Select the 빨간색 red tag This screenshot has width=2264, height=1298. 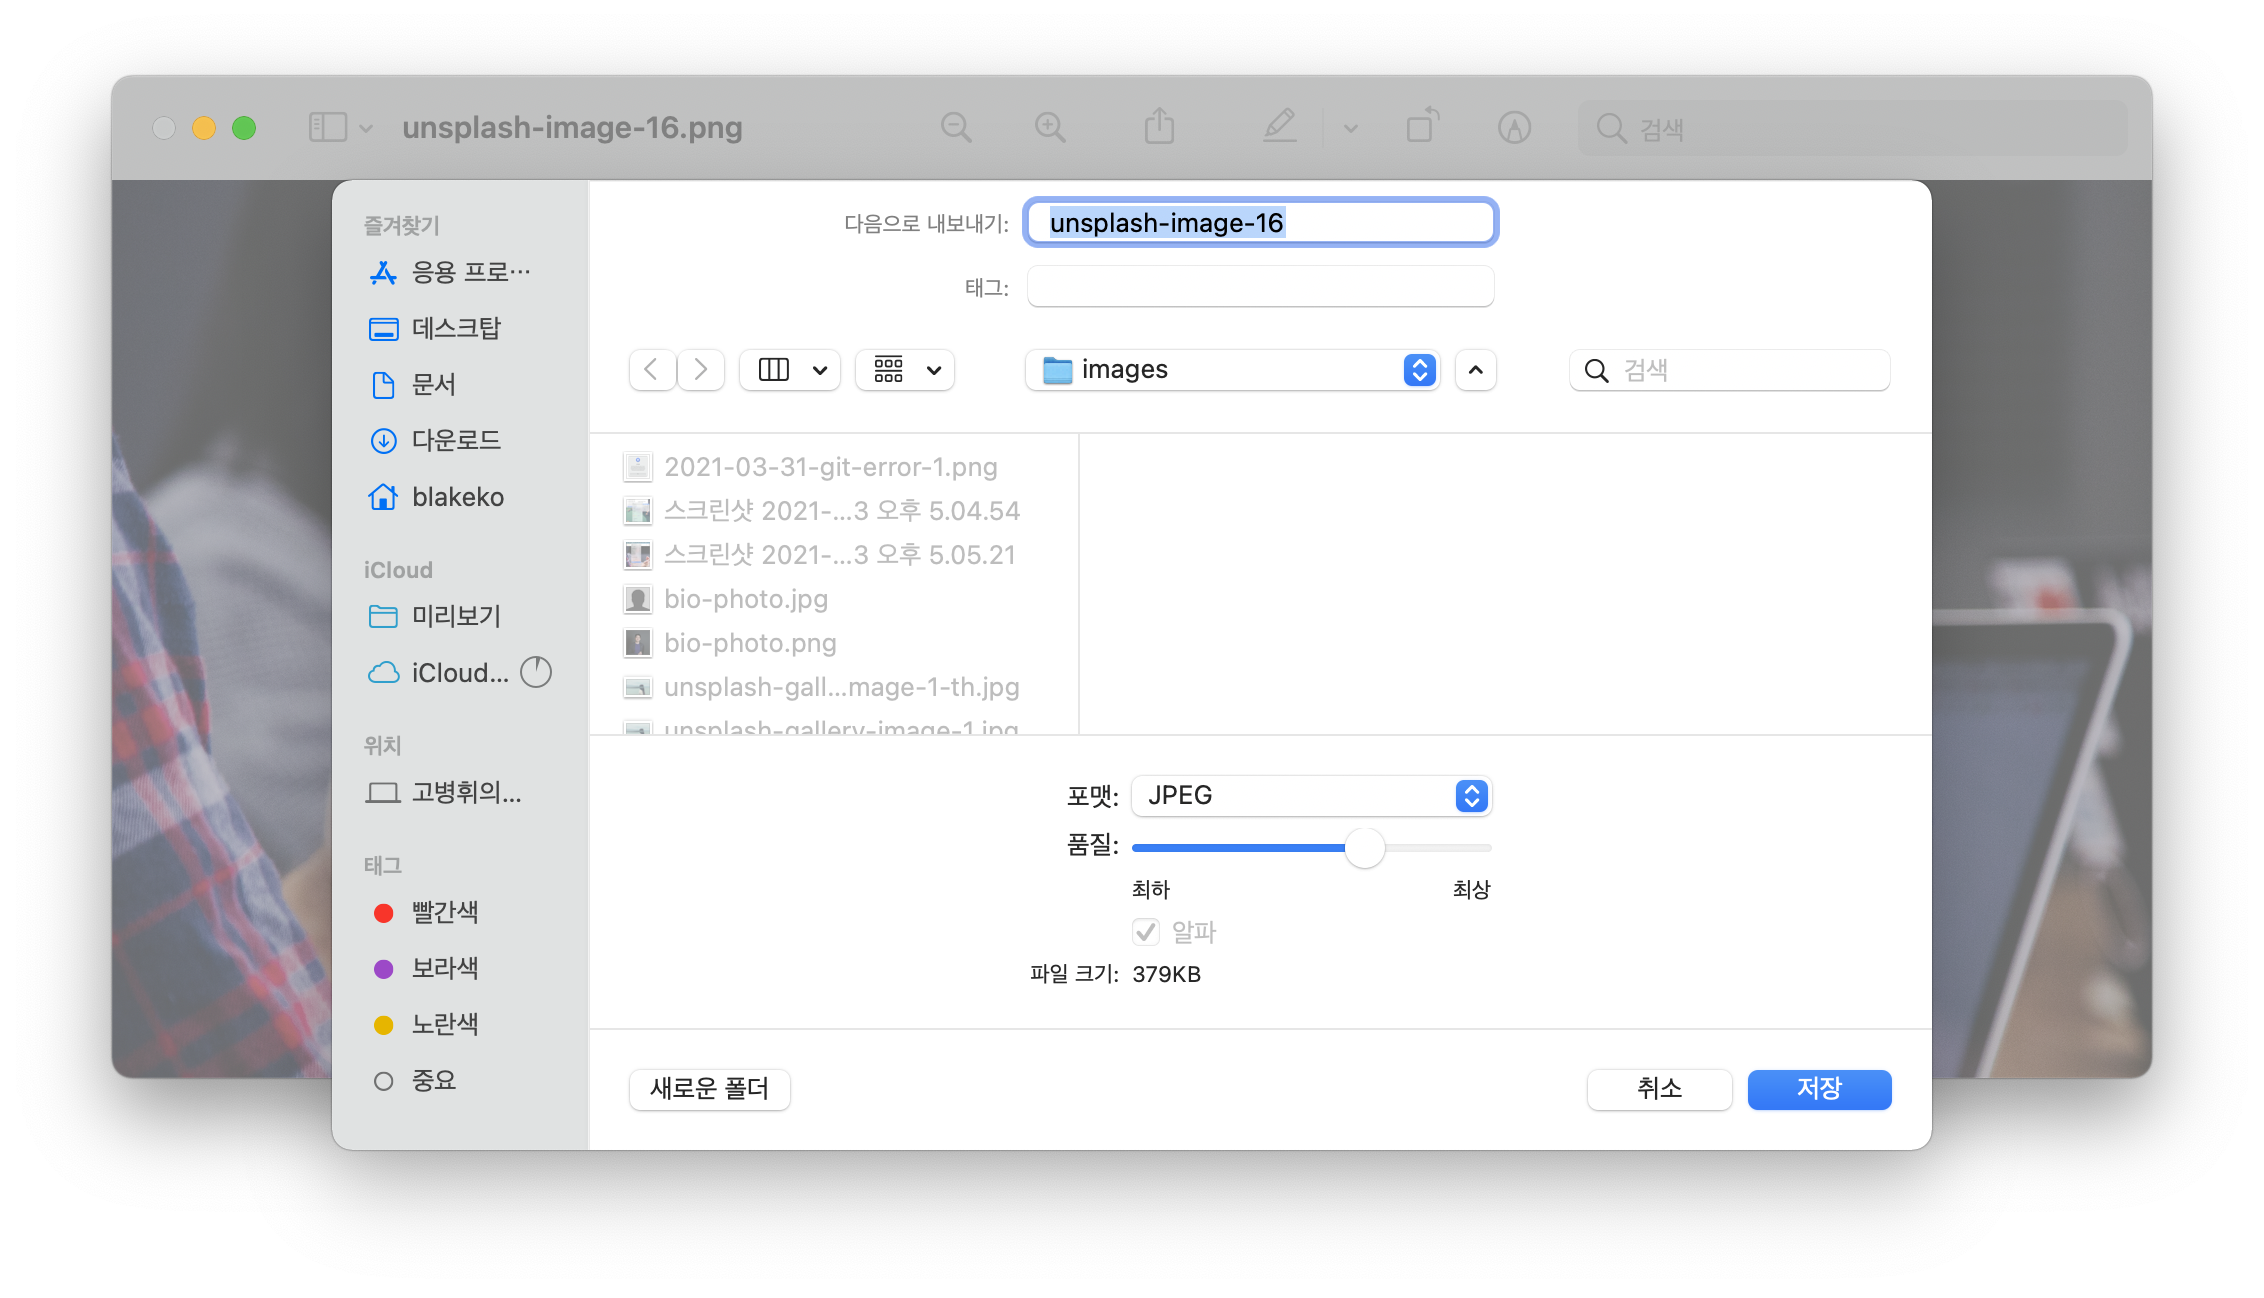pyautogui.click(x=444, y=912)
